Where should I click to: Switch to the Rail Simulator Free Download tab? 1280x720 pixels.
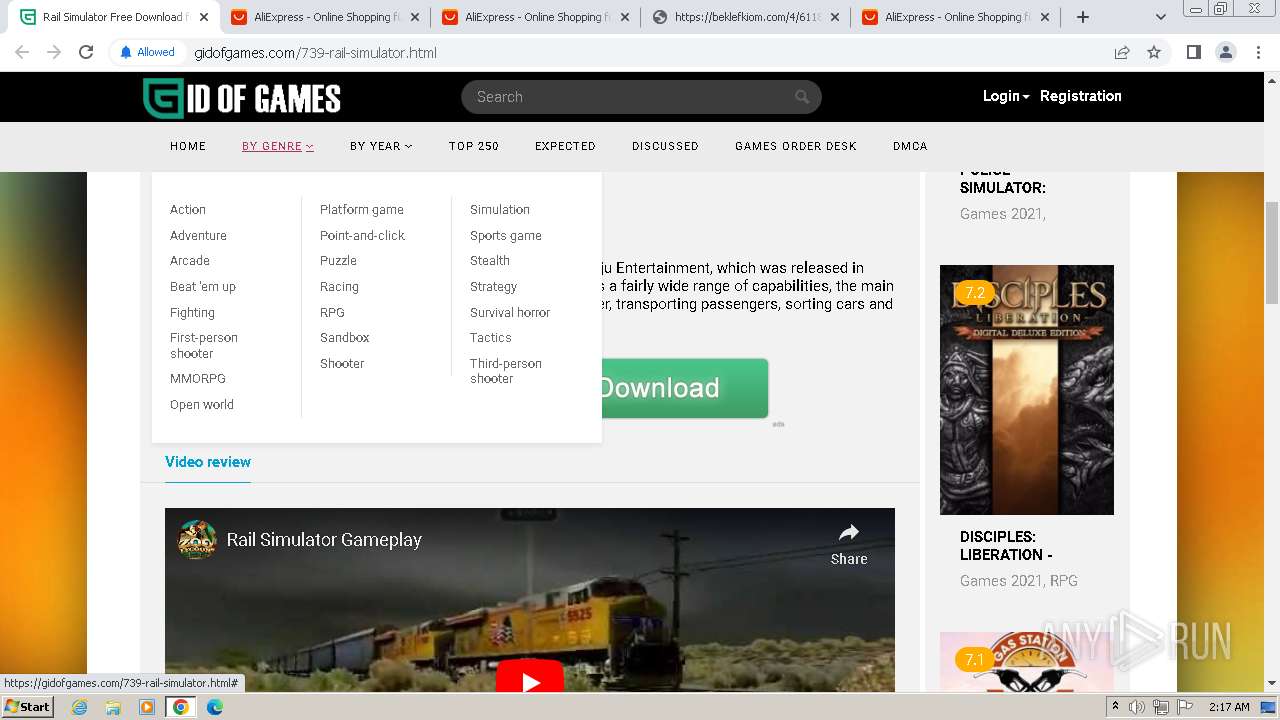pos(115,17)
